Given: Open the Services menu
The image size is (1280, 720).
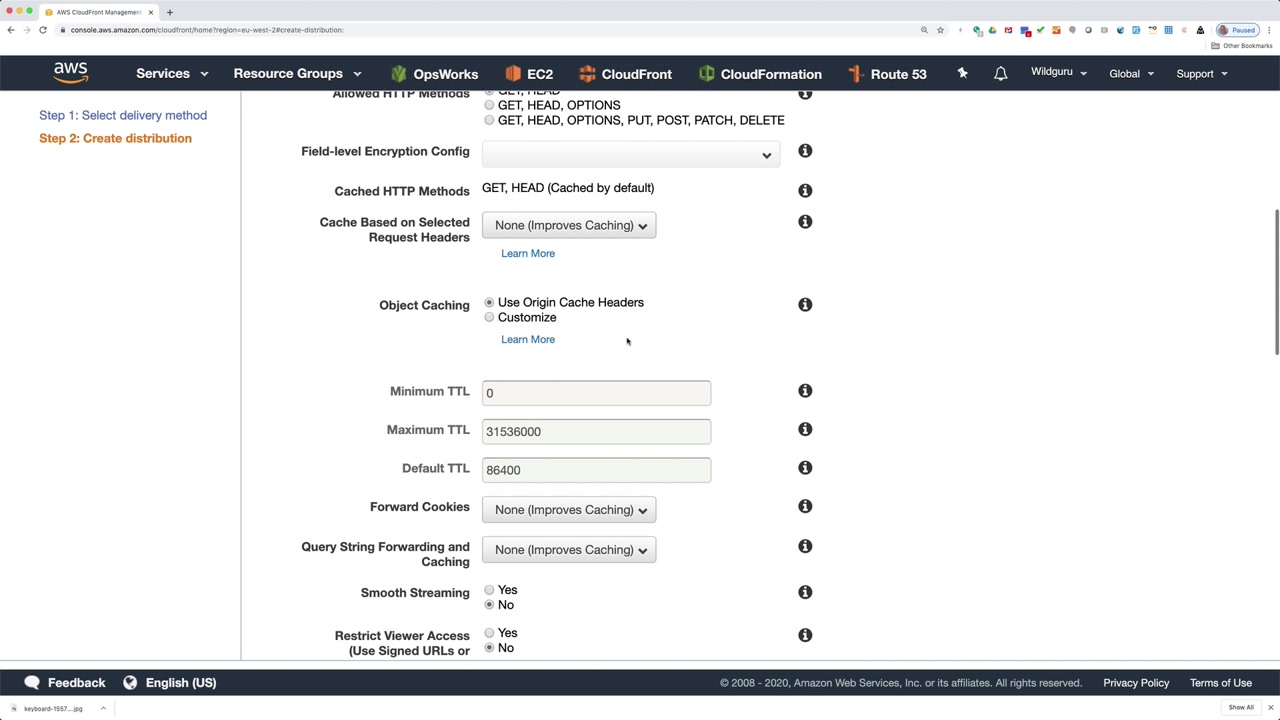Looking at the screenshot, I should tap(172, 74).
